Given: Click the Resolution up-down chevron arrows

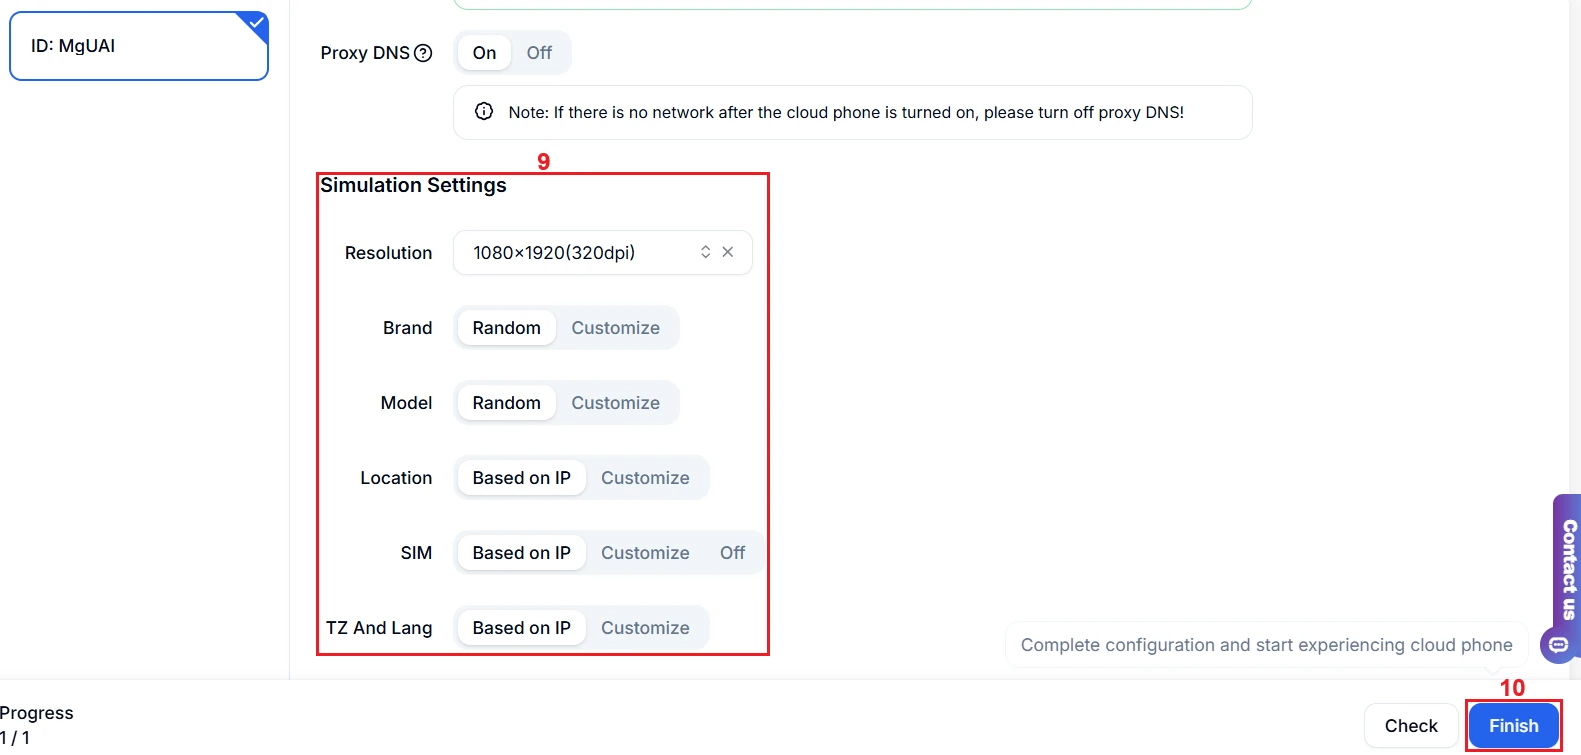Looking at the screenshot, I should coord(705,252).
